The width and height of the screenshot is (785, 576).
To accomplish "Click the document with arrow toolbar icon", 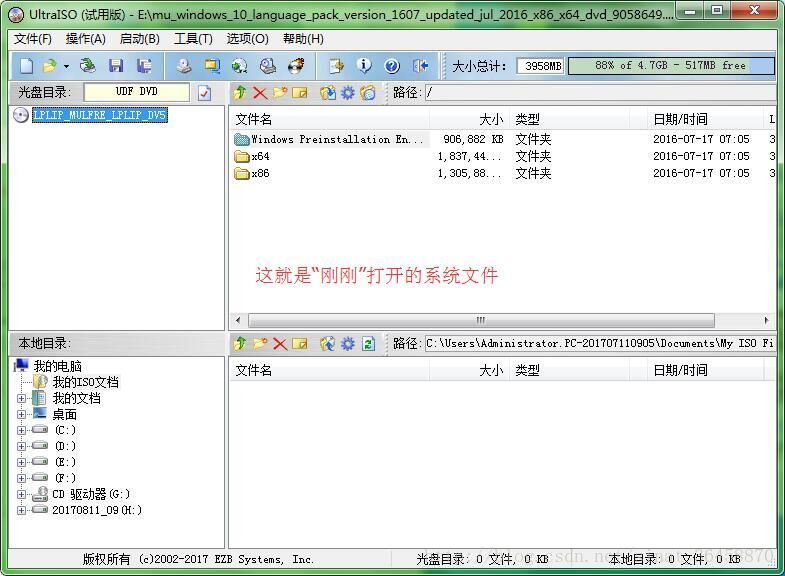I will [x=336, y=66].
